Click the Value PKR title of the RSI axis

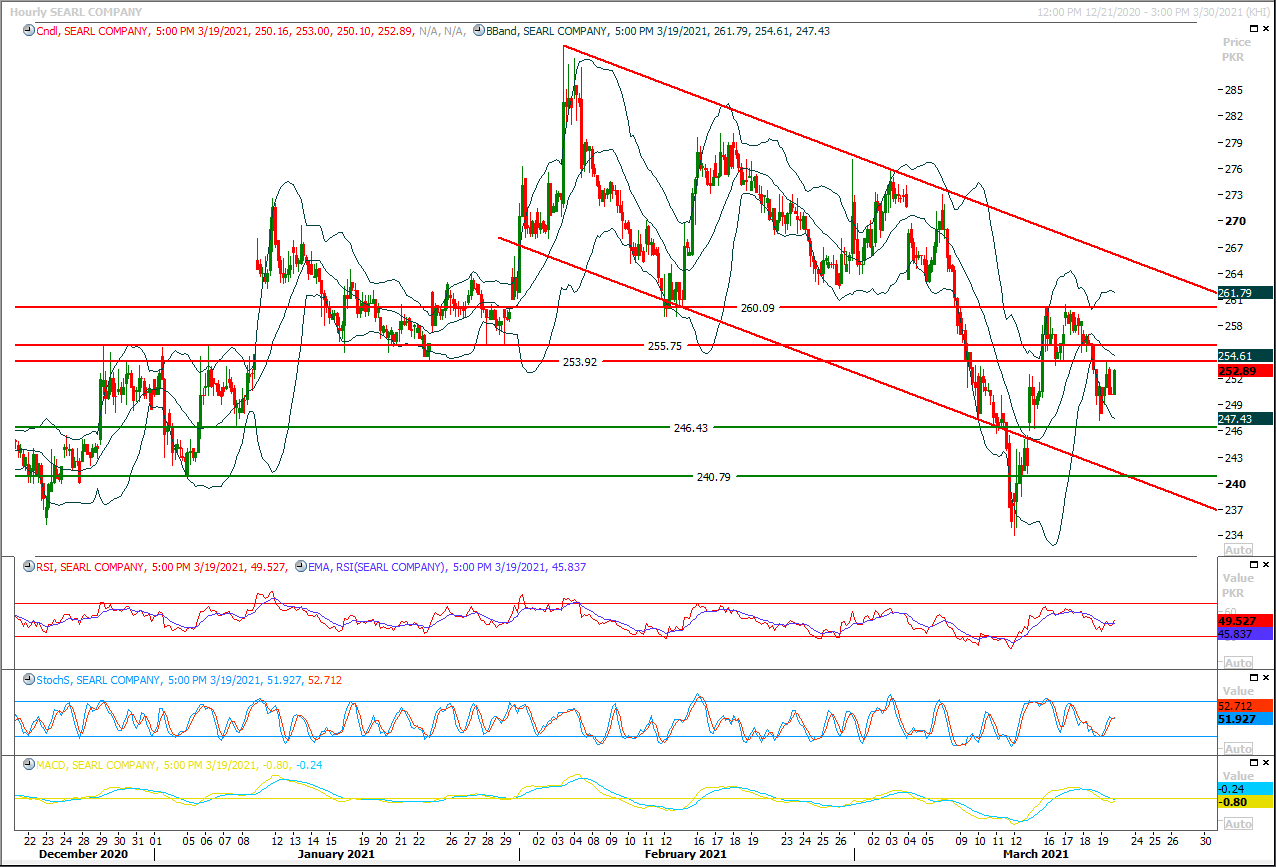1237,585
